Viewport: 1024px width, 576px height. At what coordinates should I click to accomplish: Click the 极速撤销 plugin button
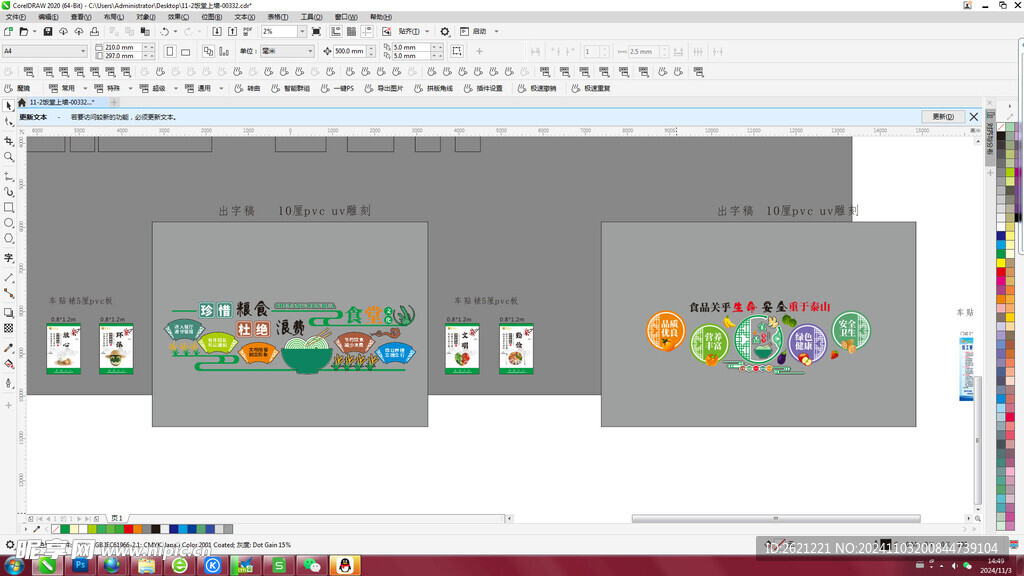tap(537, 88)
